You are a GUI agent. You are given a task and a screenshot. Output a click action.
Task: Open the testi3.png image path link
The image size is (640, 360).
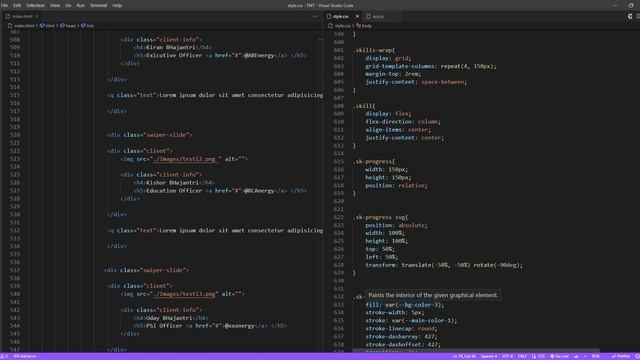pyautogui.click(x=185, y=294)
